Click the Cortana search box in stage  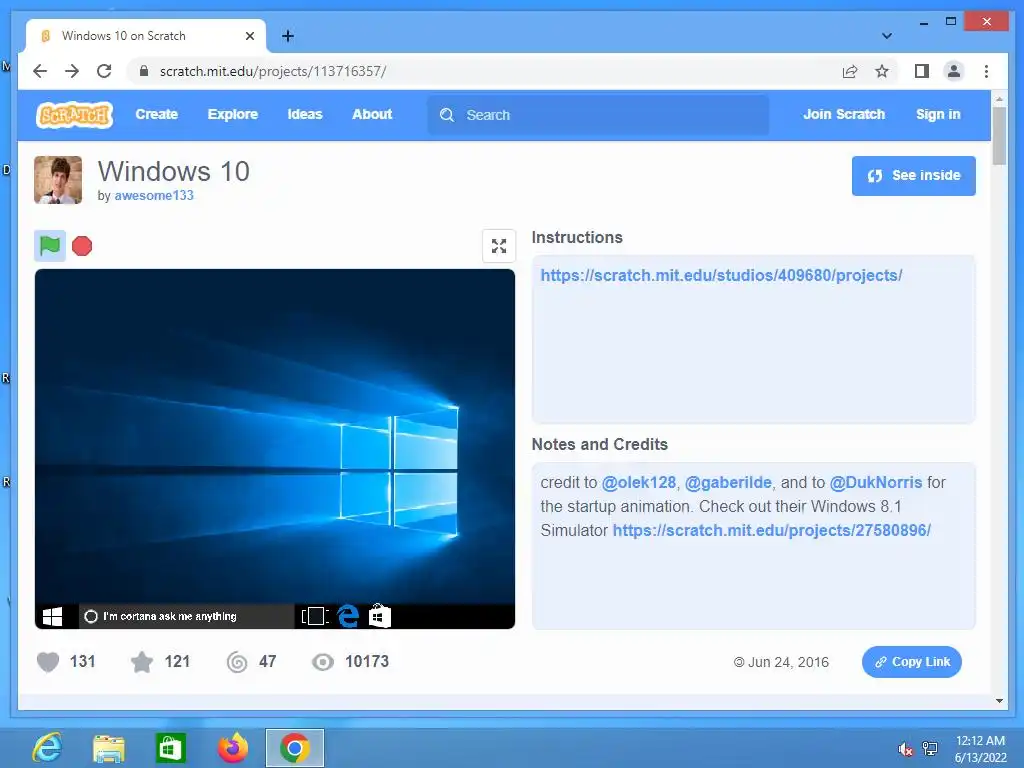(187, 616)
